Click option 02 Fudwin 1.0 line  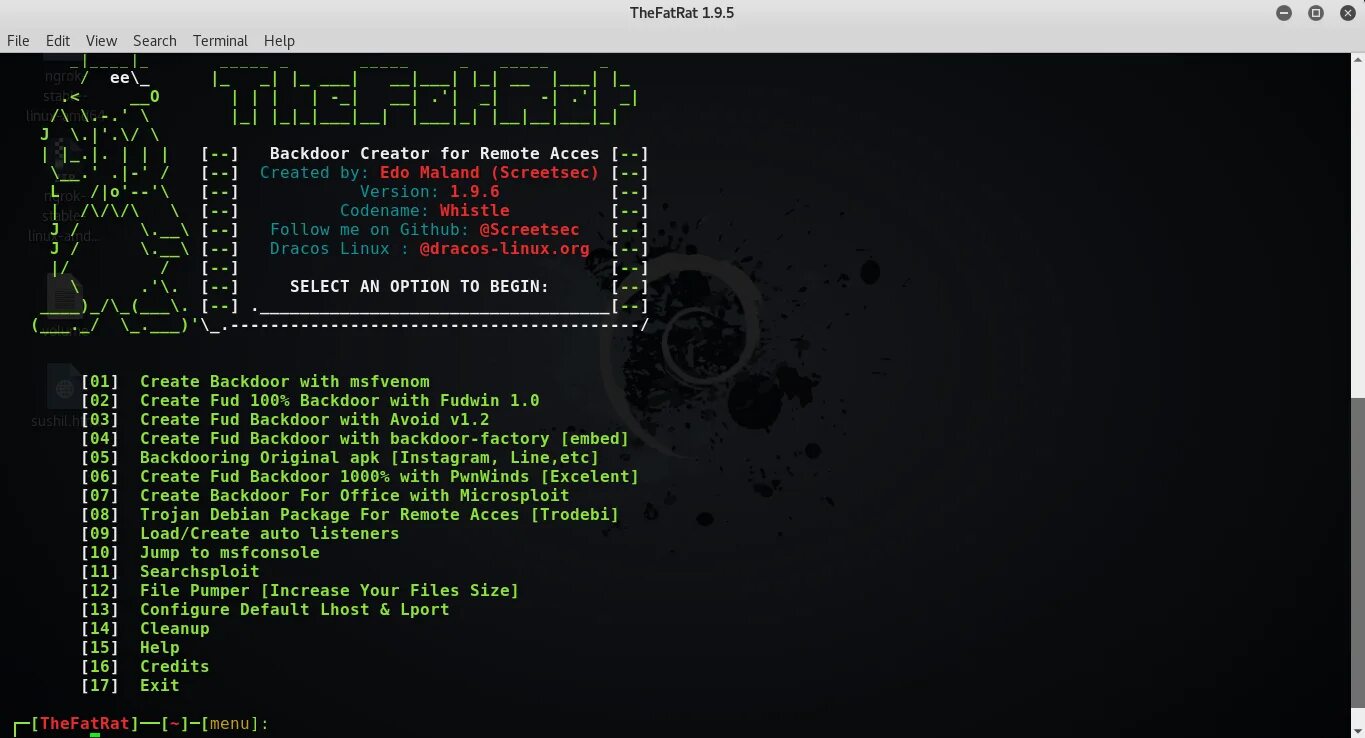coord(310,400)
